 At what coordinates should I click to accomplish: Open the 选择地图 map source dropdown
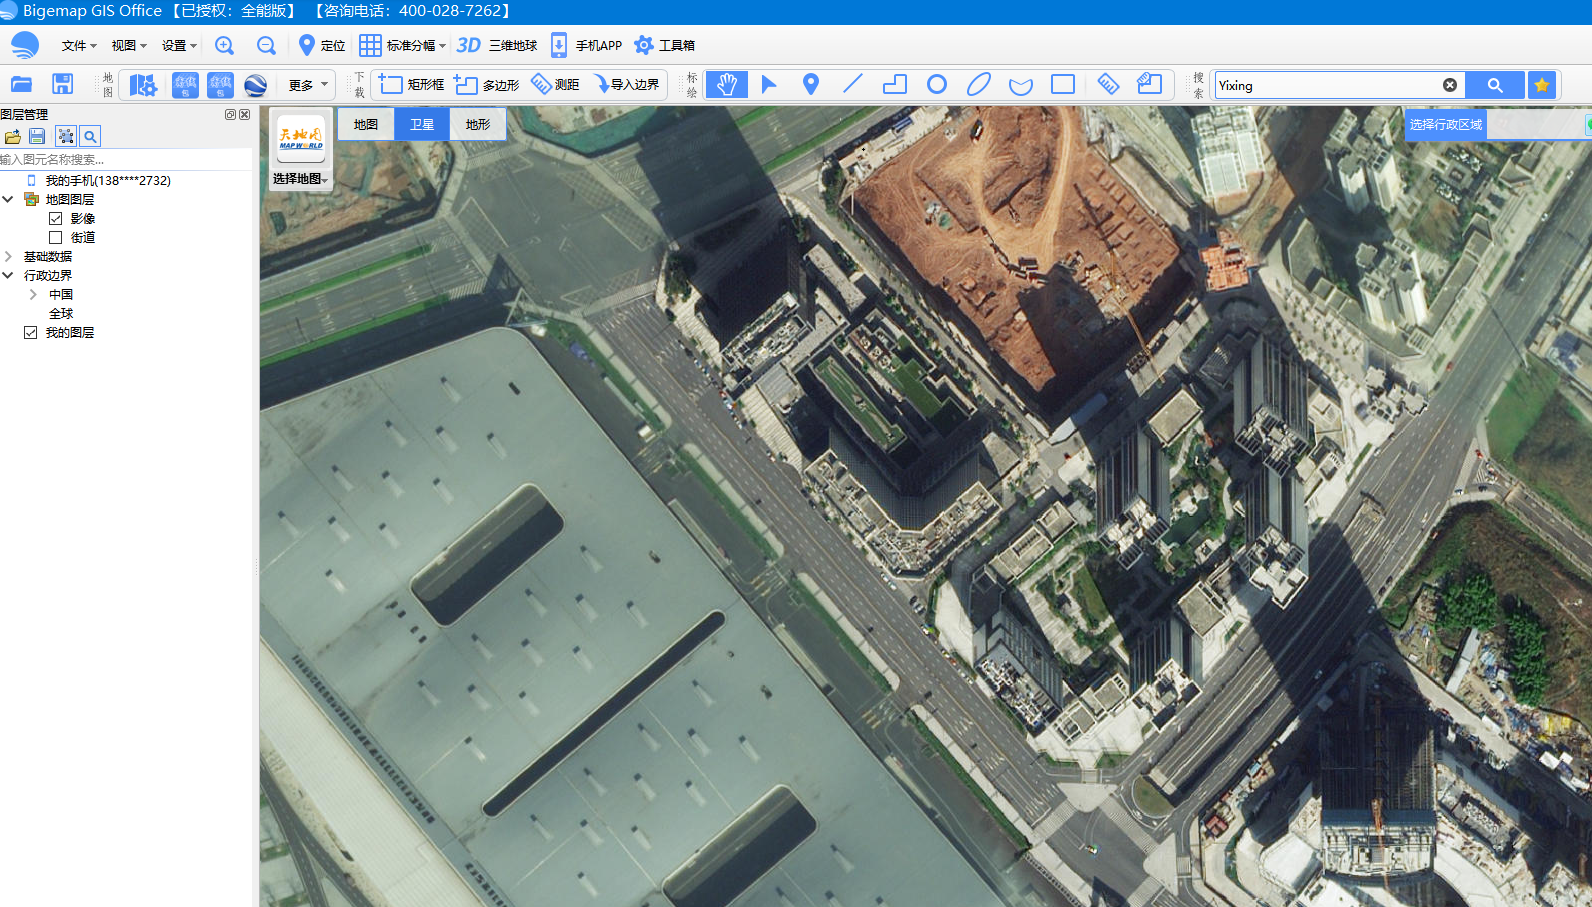coord(300,179)
